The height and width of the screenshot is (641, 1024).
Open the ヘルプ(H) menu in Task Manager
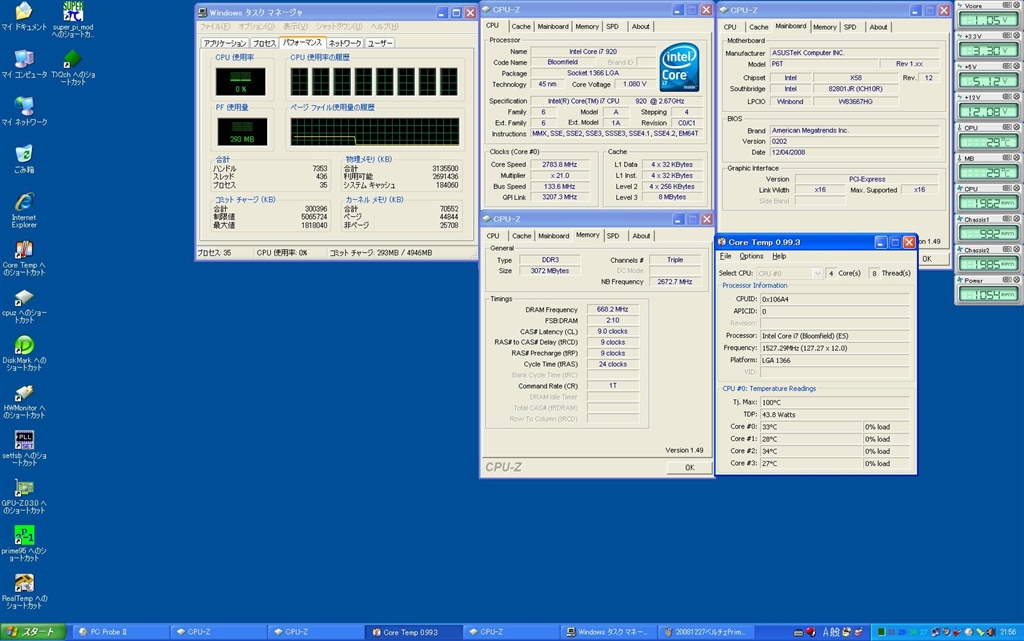tap(385, 27)
